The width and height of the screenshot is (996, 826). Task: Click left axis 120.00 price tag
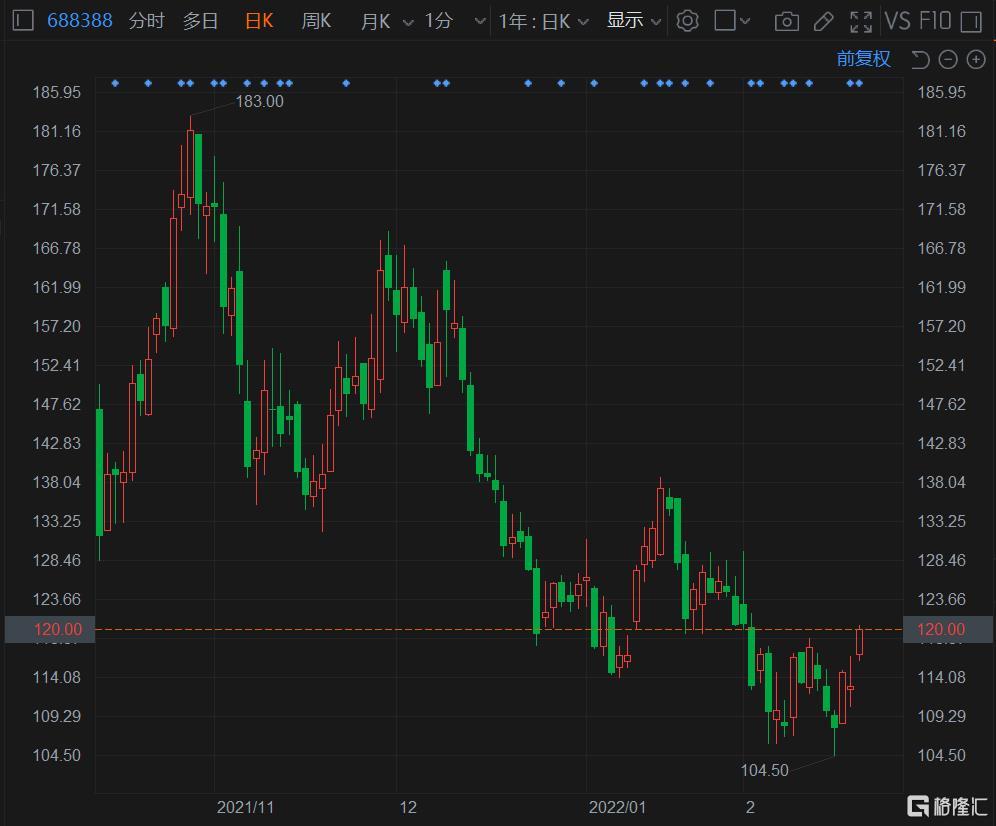[x=50, y=629]
